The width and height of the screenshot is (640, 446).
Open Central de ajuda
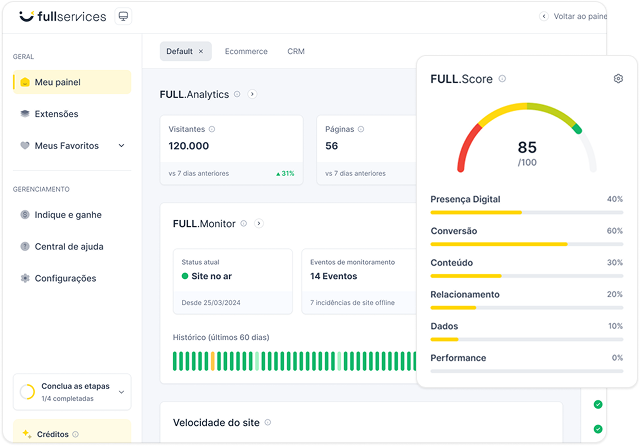[69, 247]
